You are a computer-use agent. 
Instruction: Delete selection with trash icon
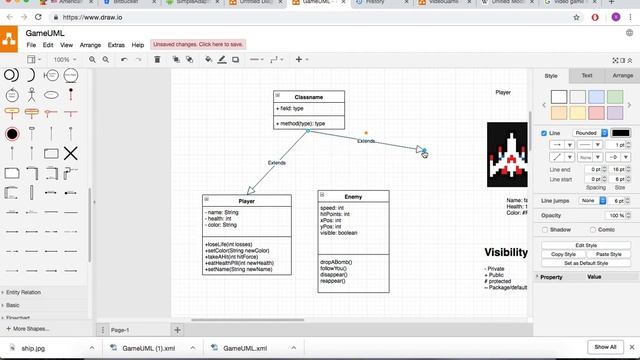point(157,60)
